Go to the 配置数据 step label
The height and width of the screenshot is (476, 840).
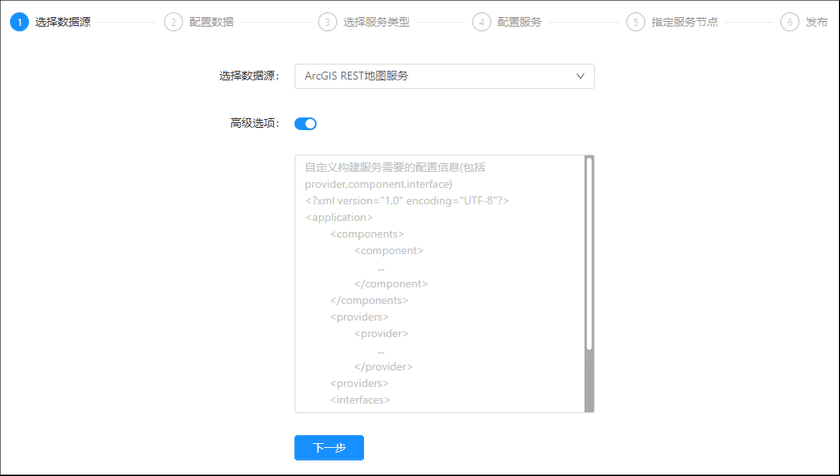pyautogui.click(x=212, y=22)
